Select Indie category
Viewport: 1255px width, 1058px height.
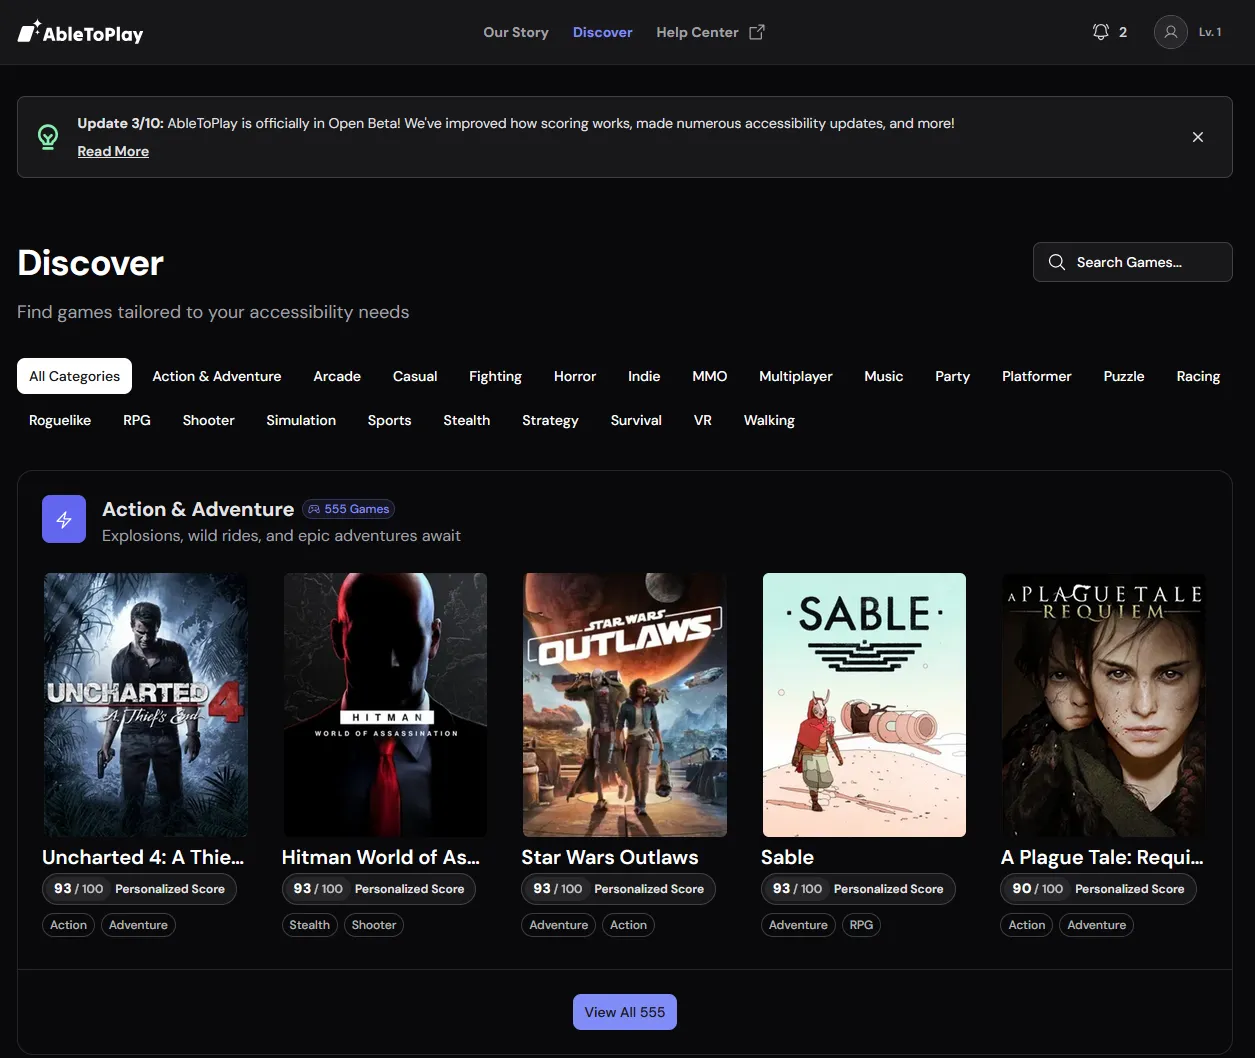[644, 376]
